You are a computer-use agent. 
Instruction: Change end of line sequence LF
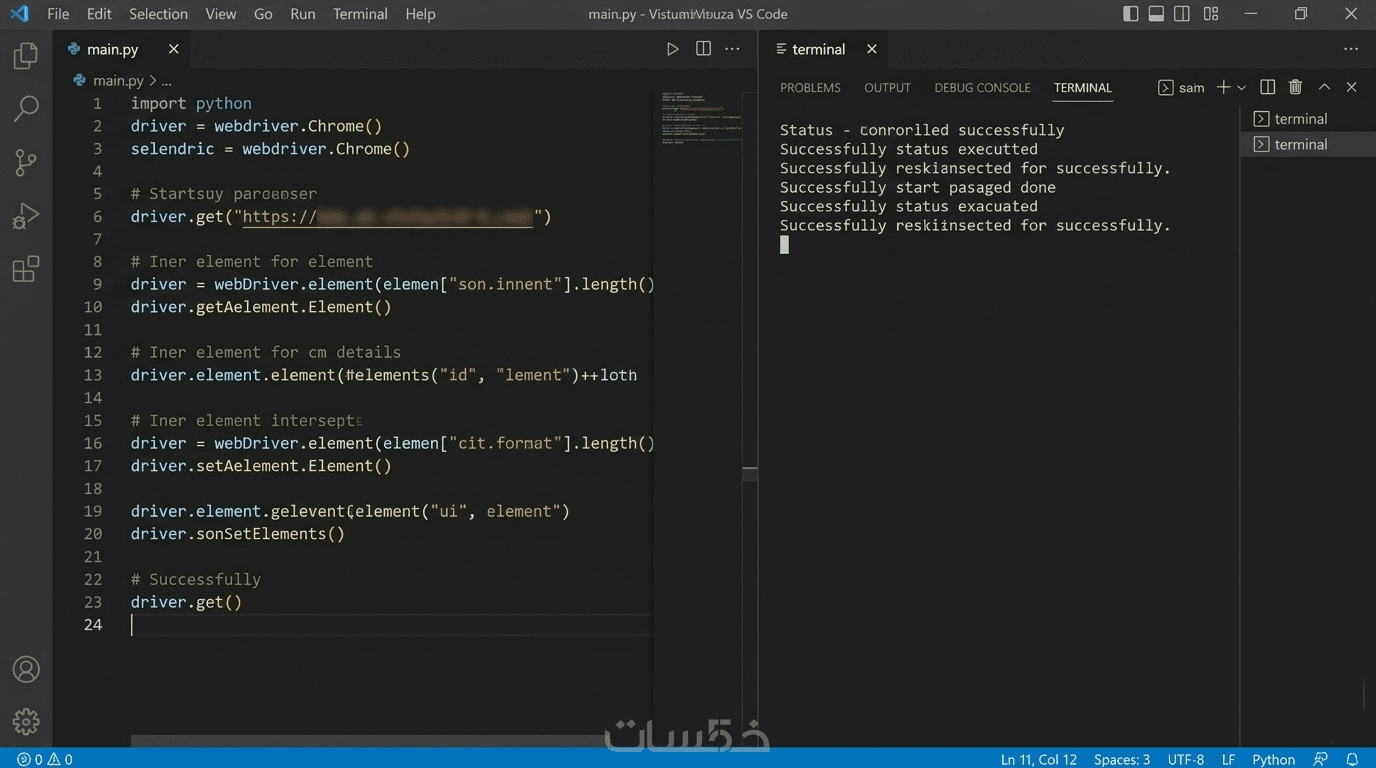pos(1228,759)
